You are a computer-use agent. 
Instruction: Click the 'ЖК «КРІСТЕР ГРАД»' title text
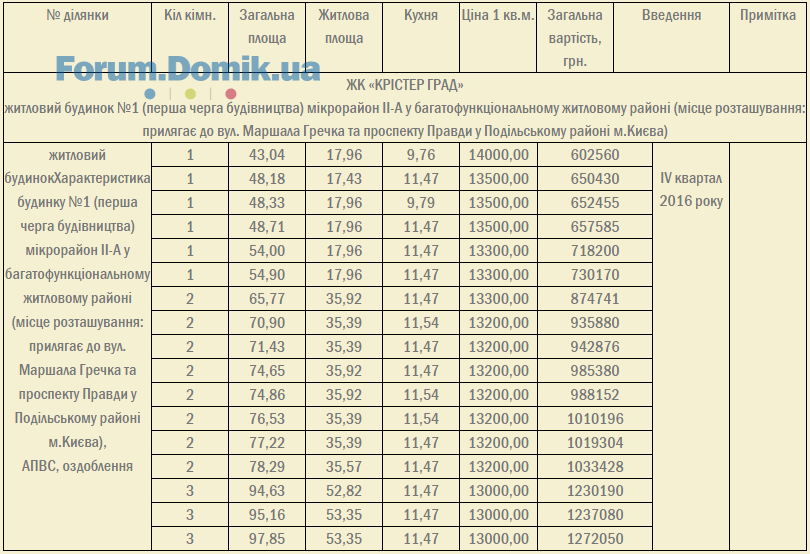(404, 85)
